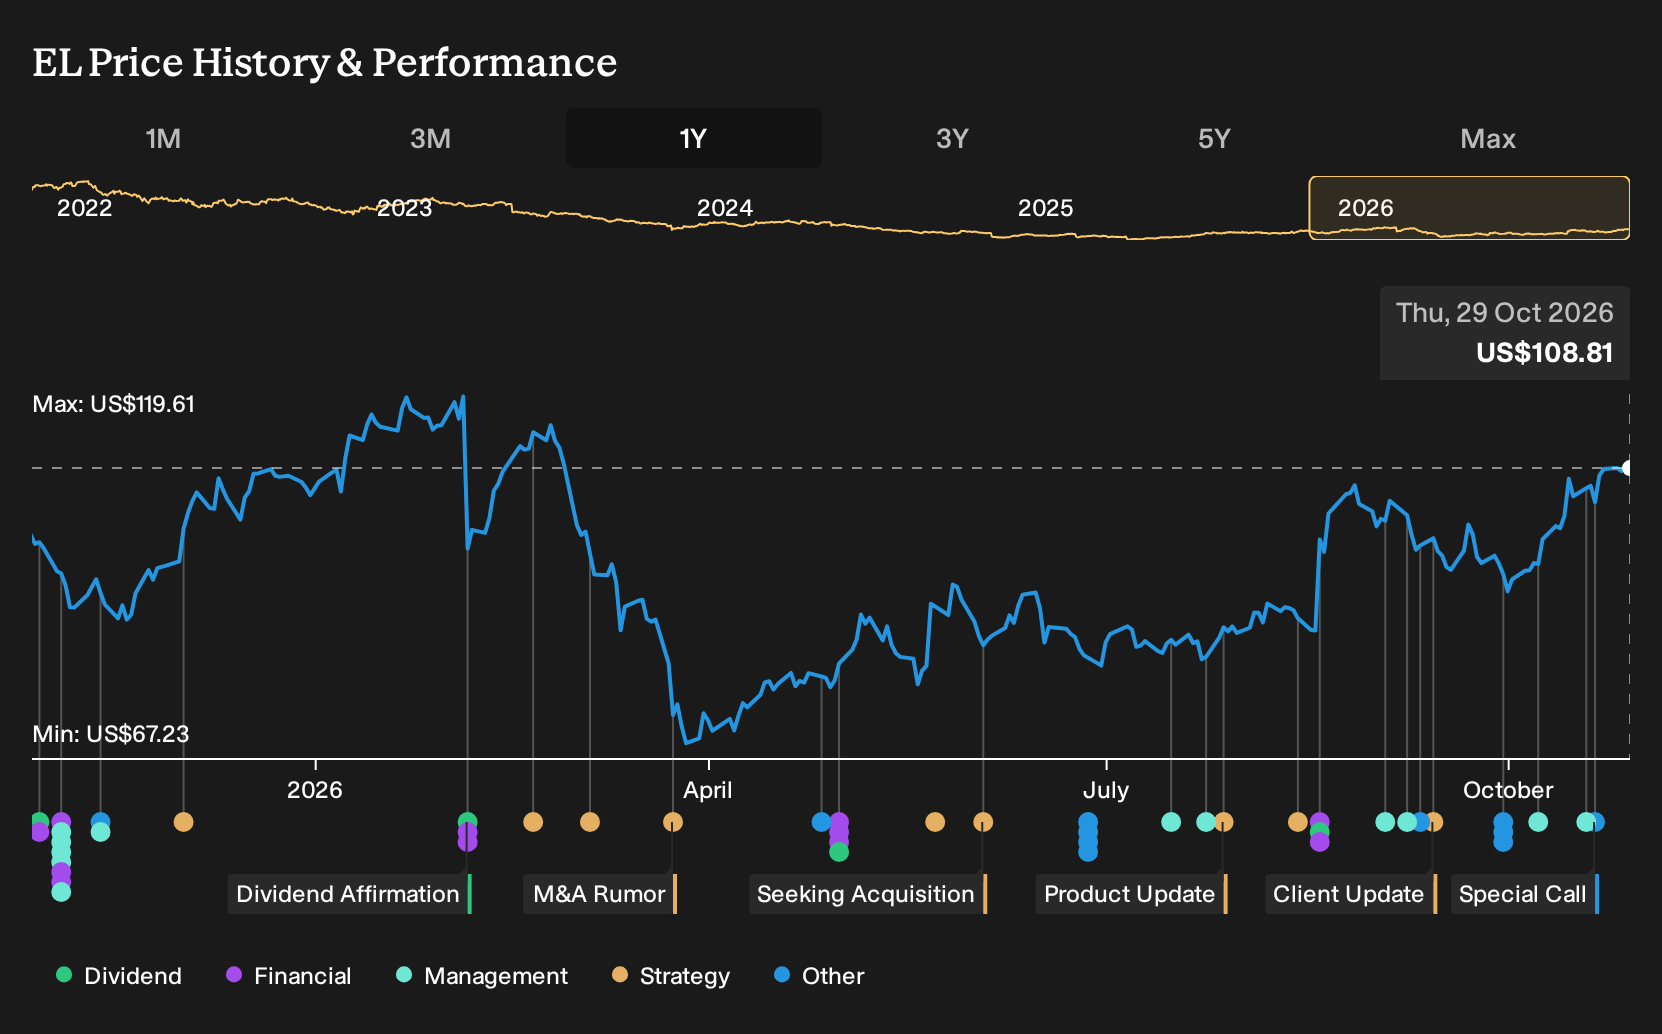Click the orange dot connected to Product Update
The image size is (1662, 1034).
pos(1223,822)
